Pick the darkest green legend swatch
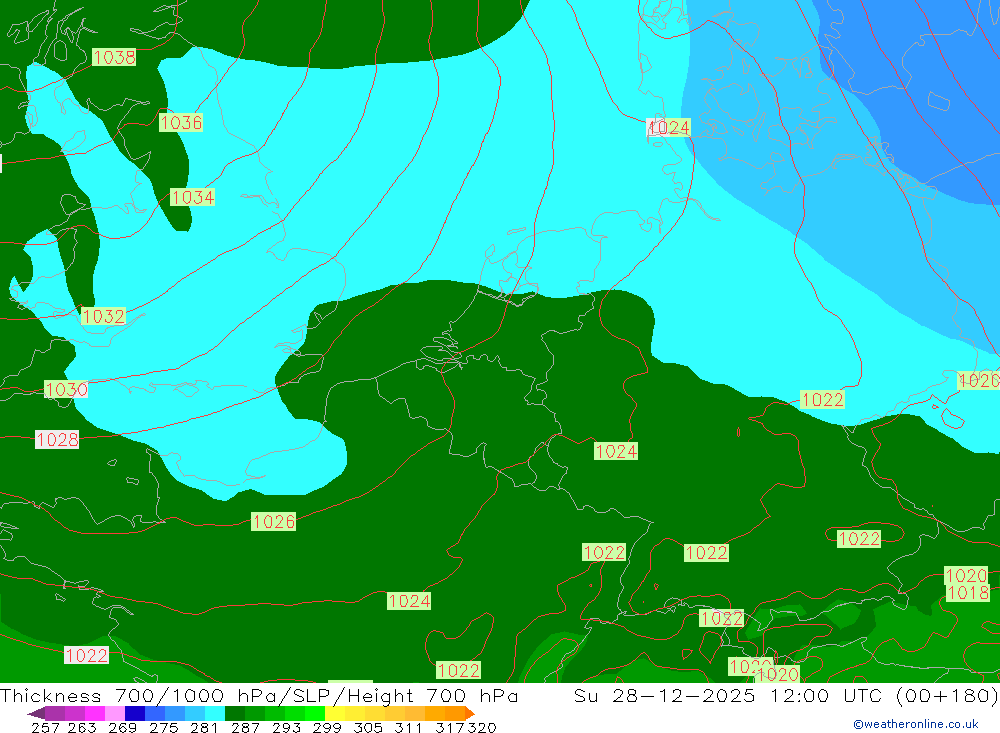Viewport: 1000px width, 733px height. tap(235, 713)
